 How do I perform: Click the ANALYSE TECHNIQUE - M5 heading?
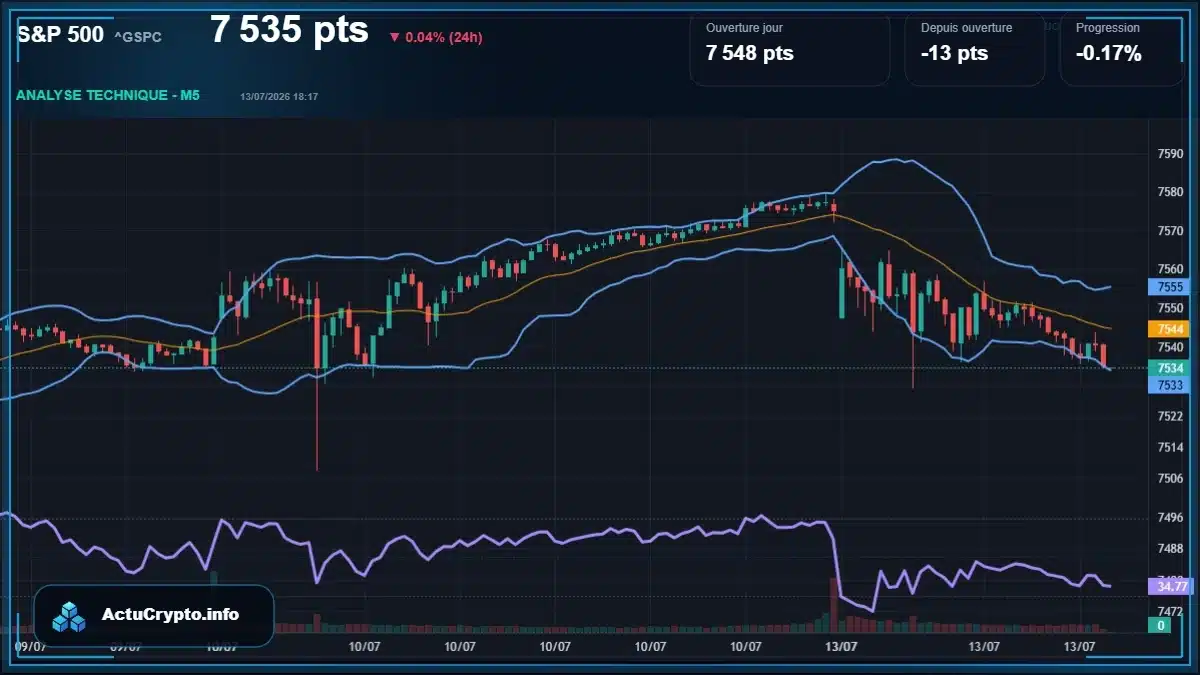[108, 96]
